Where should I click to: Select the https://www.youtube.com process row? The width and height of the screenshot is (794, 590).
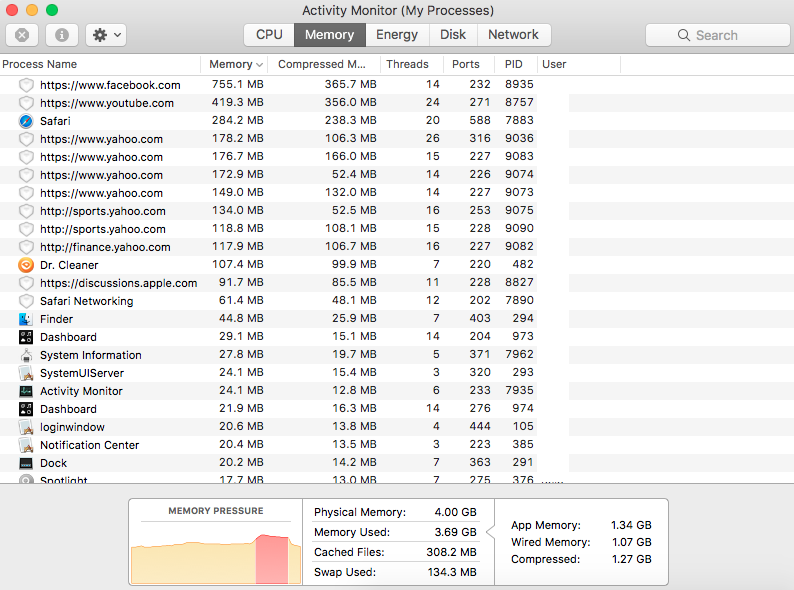tap(268, 103)
